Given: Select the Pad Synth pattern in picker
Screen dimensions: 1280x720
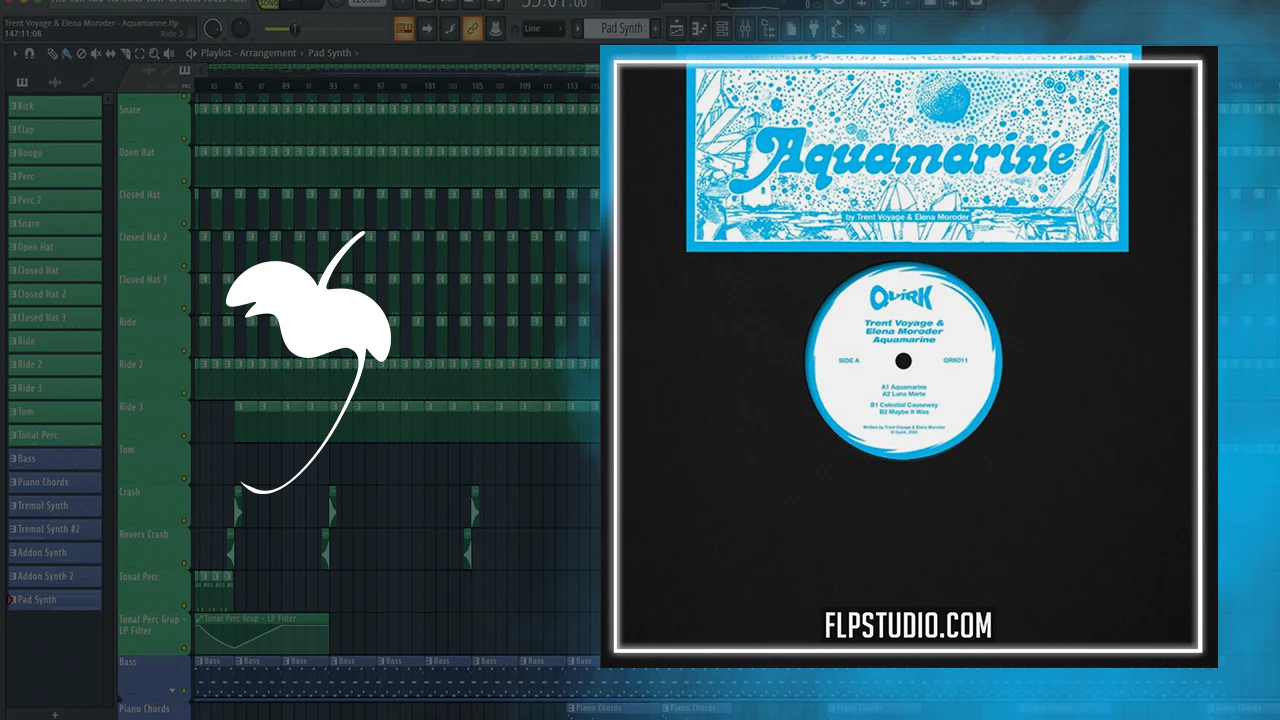Looking at the screenshot, I should pyautogui.click(x=55, y=600).
